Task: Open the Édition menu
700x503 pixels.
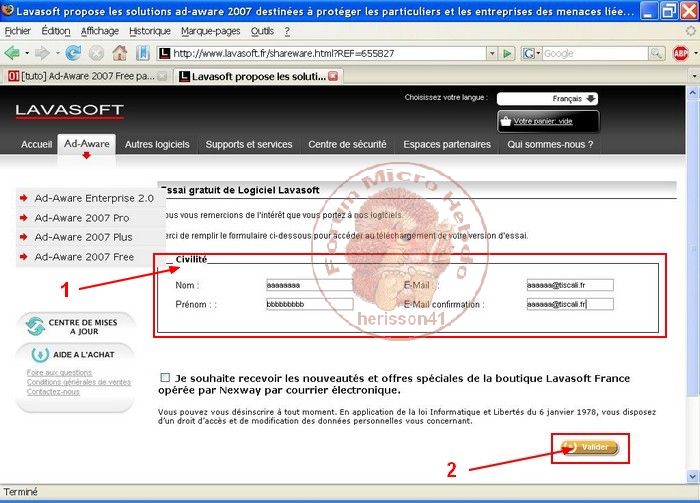Action: click(56, 31)
